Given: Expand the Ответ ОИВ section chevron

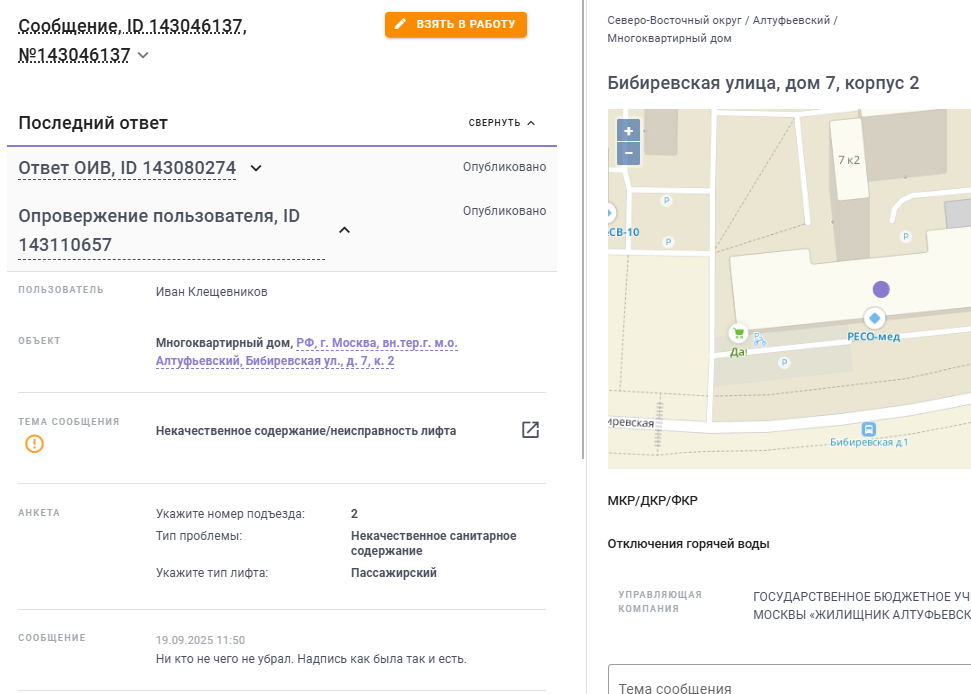Looking at the screenshot, I should click(256, 168).
